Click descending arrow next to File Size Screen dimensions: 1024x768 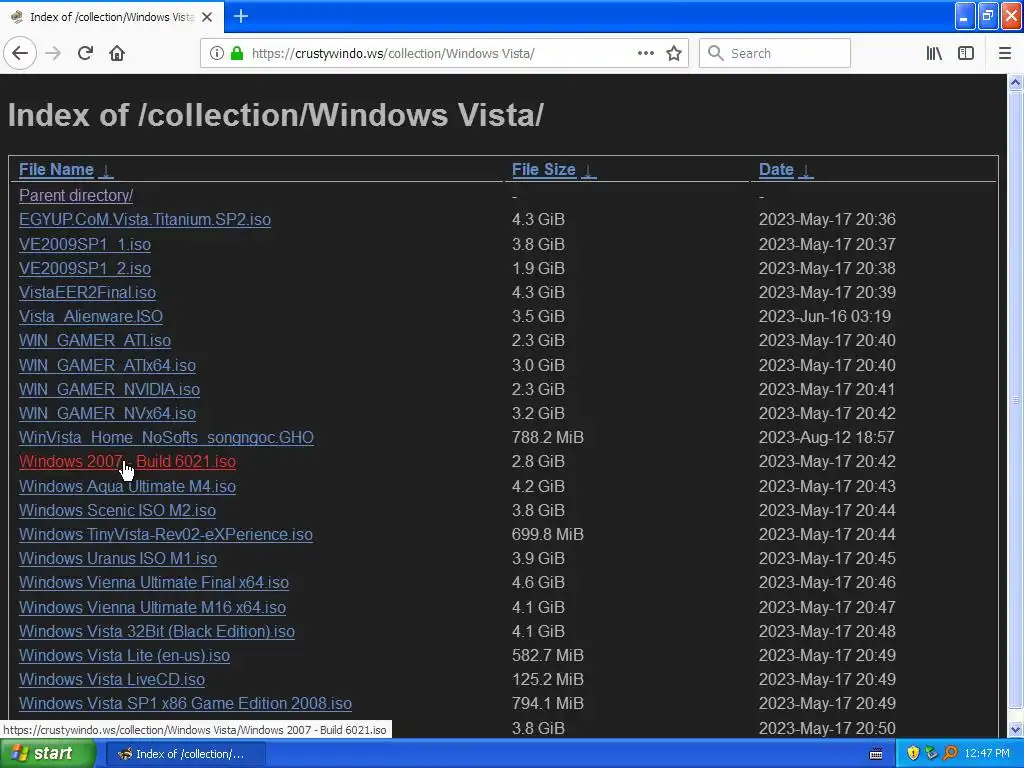click(x=588, y=170)
